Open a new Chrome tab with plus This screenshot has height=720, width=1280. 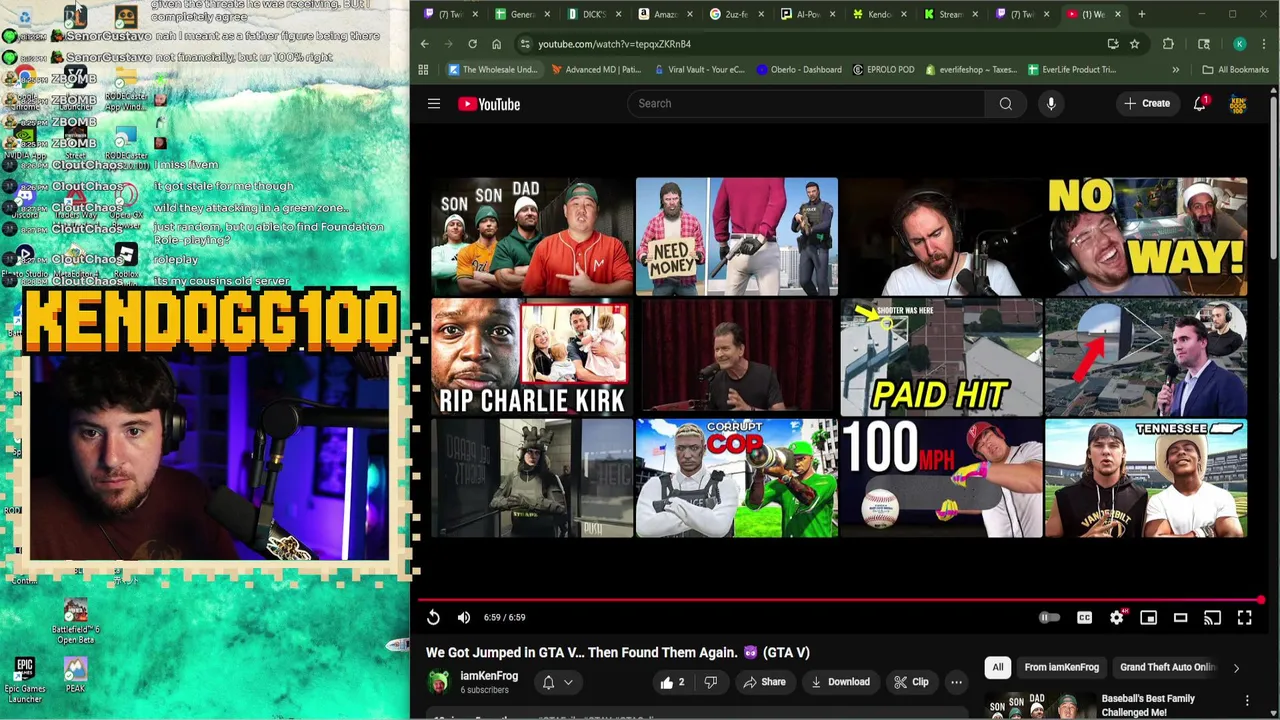[1142, 14]
